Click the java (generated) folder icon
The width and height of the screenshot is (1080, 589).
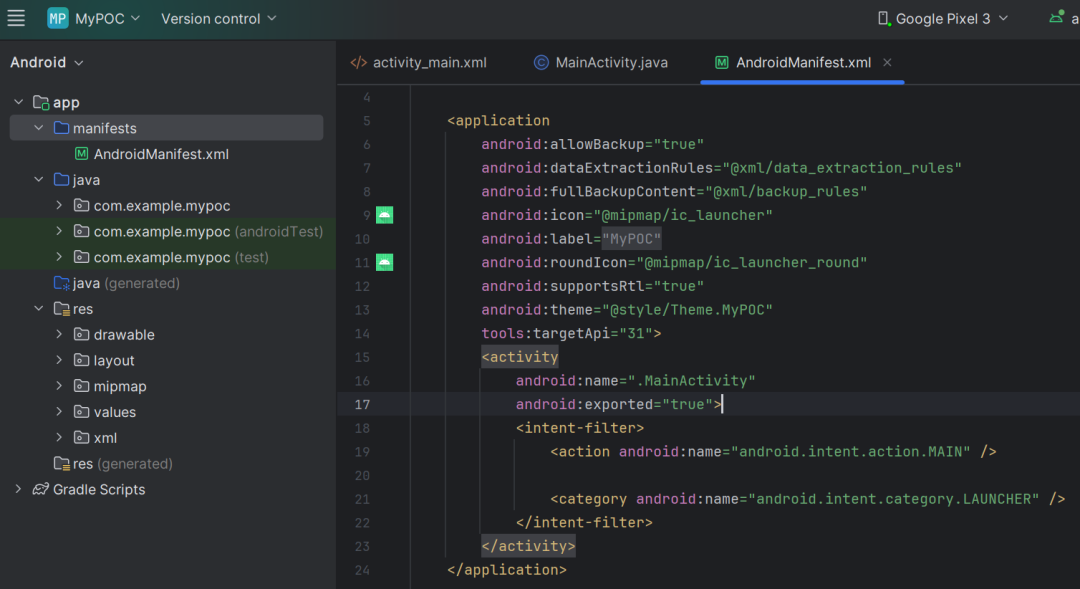62,283
